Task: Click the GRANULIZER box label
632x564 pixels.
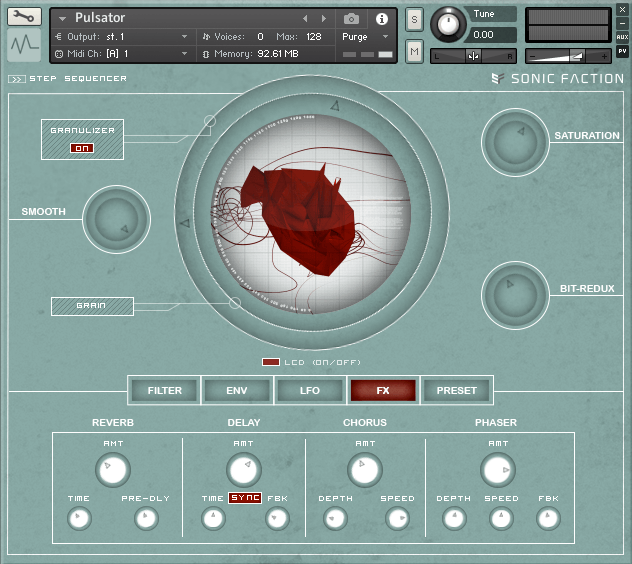Action: (82, 130)
